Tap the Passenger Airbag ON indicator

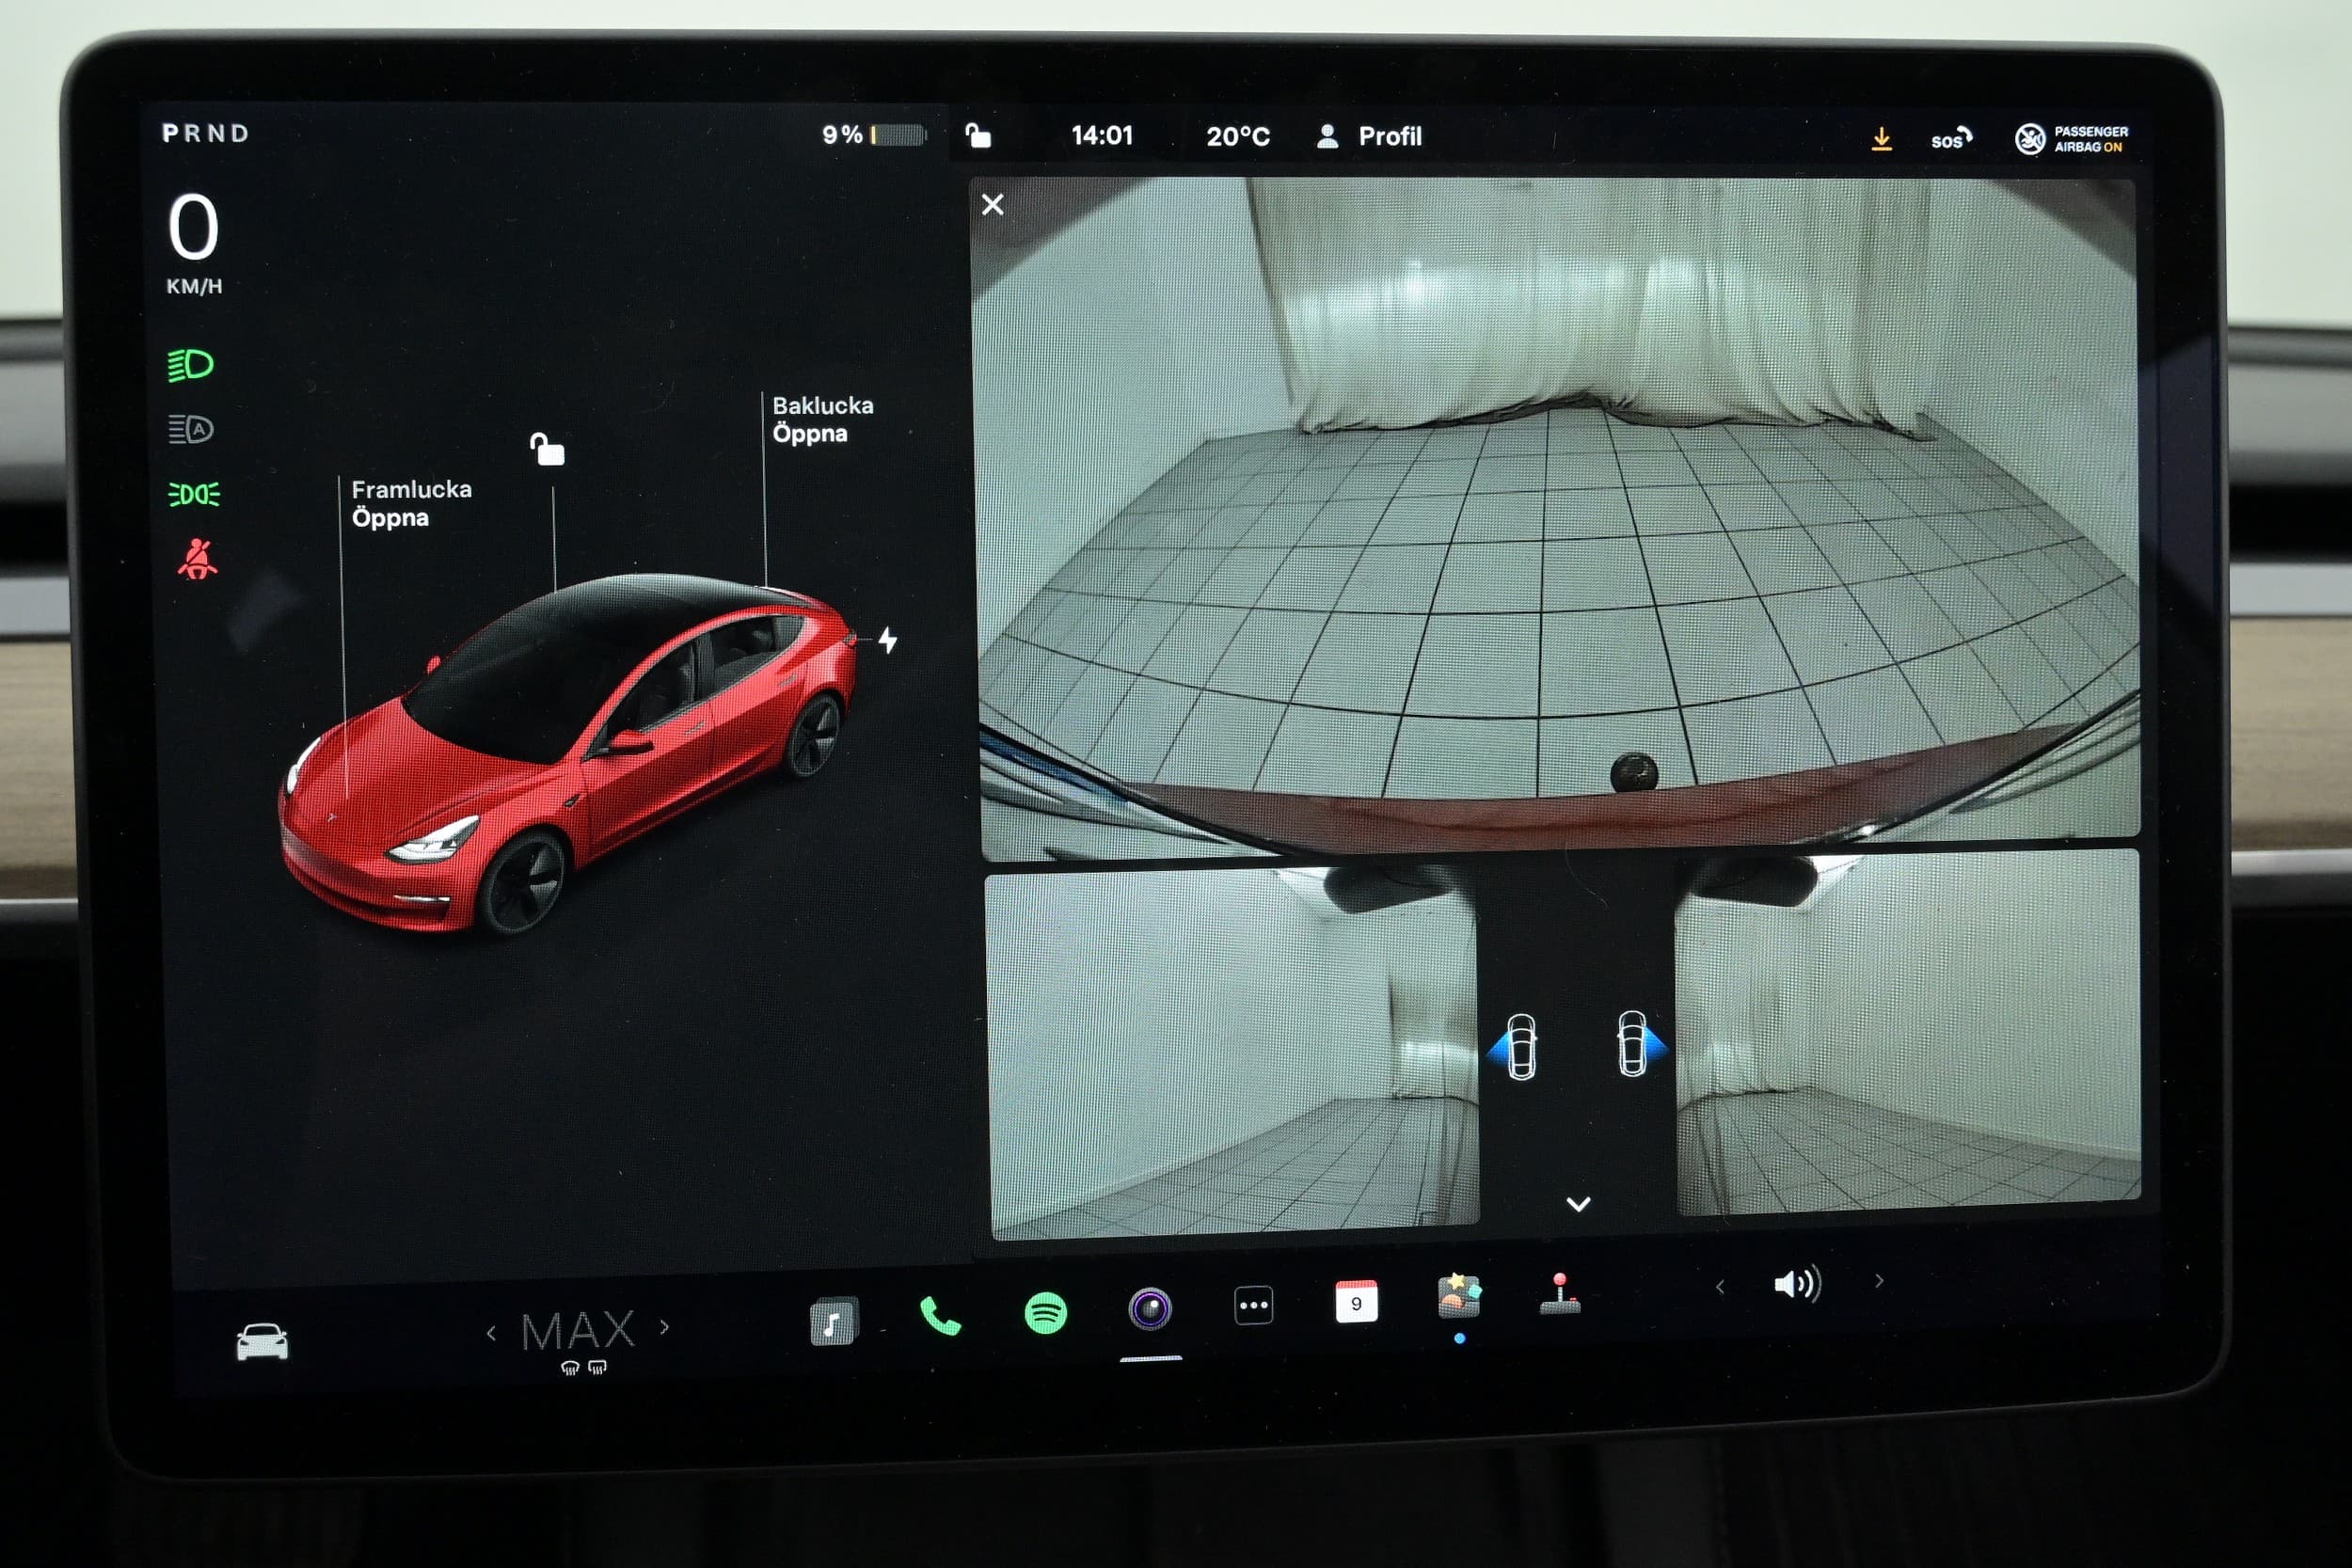2071,139
